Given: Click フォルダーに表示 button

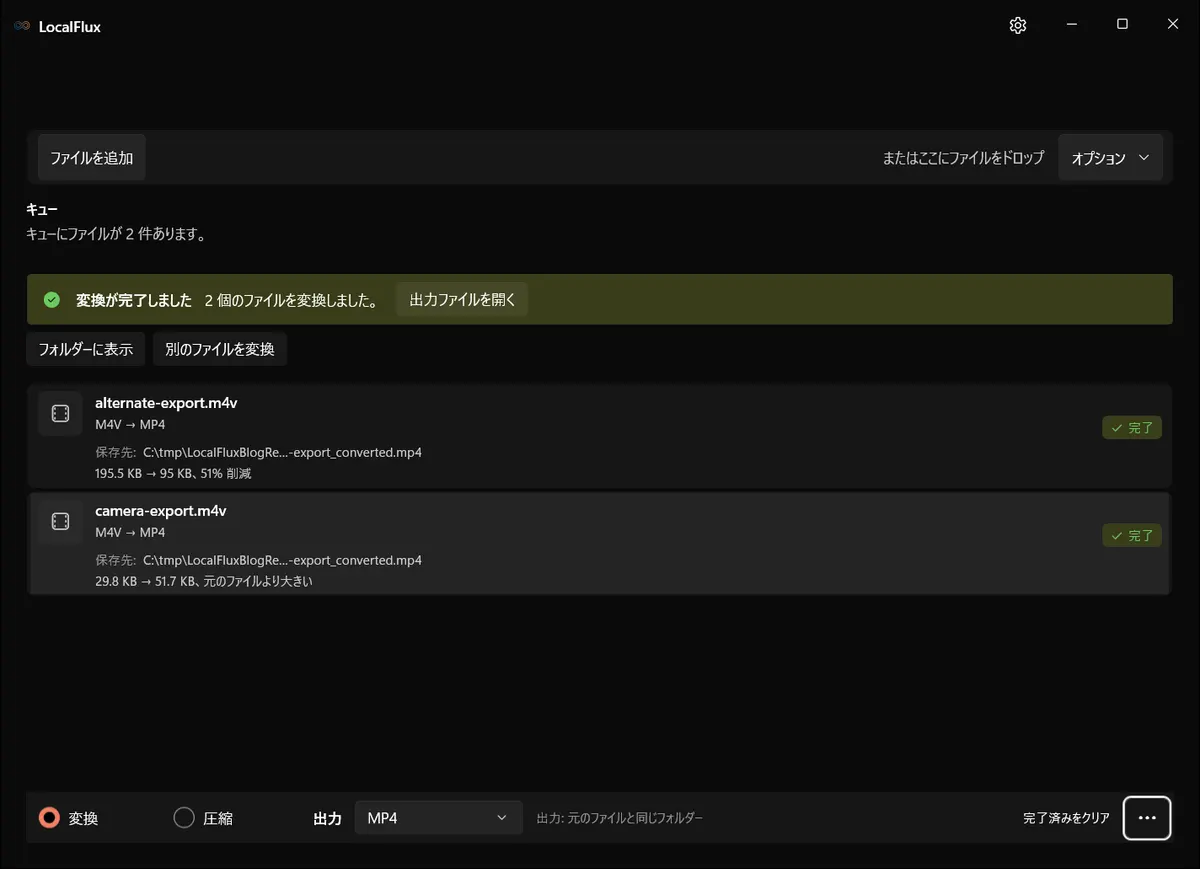Looking at the screenshot, I should (x=86, y=349).
